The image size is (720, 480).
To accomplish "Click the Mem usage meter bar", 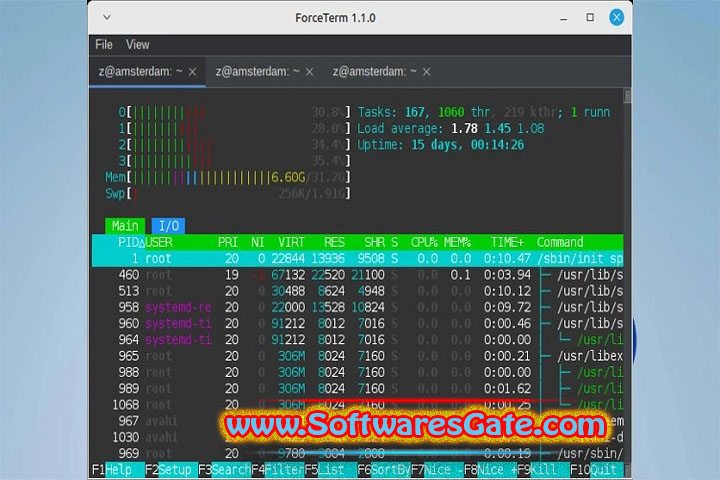I will [228, 177].
